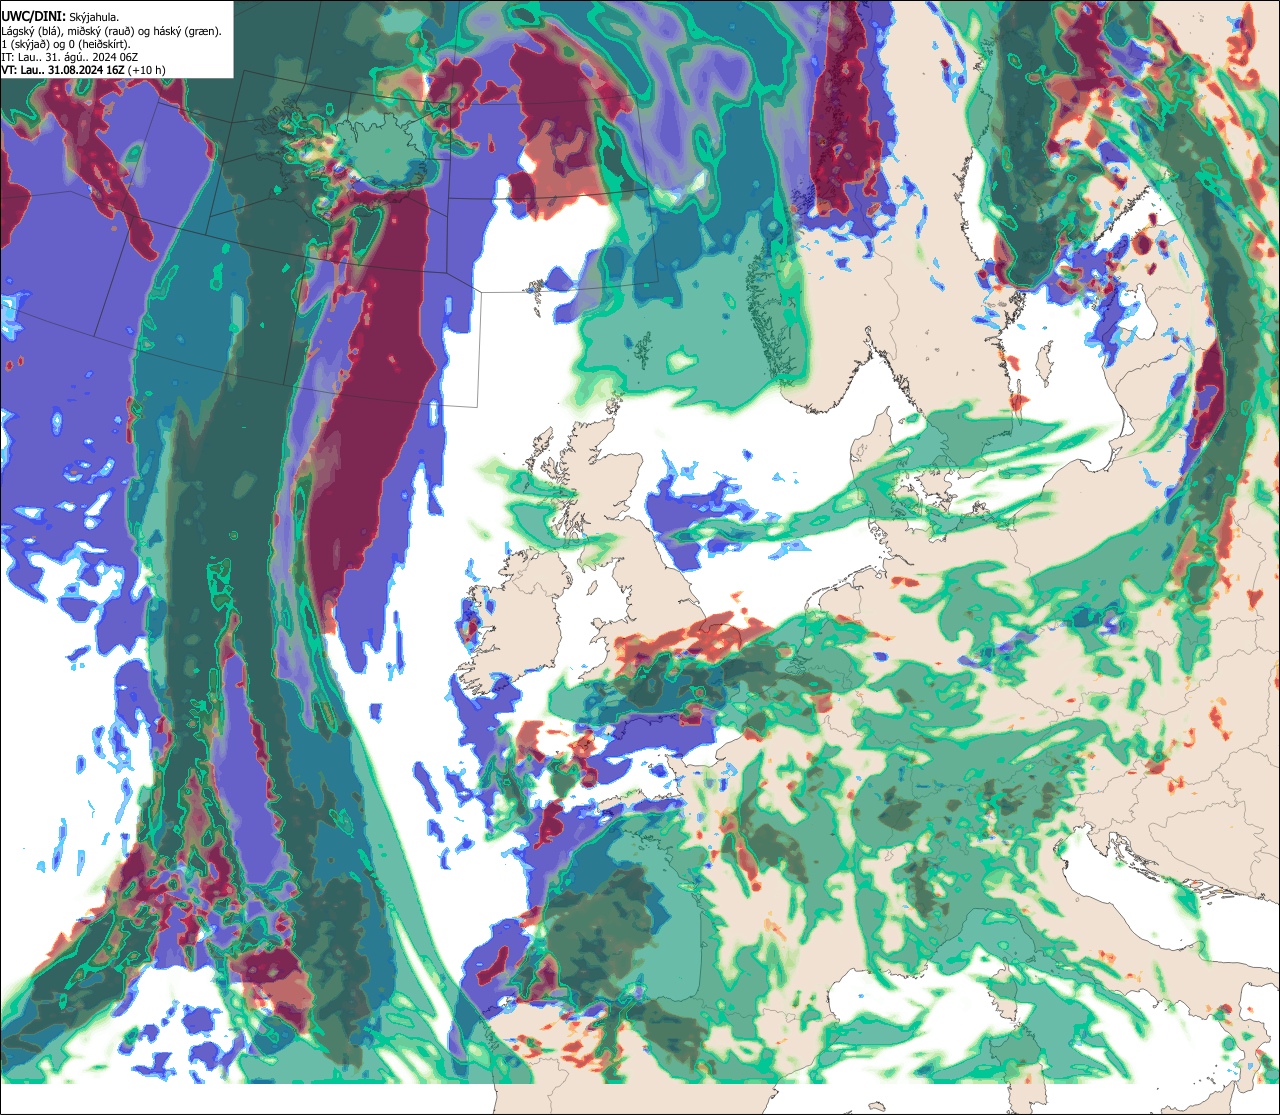Click the legend line 'Lágský (blá), miðský (rauð) og háský (græn).'
The image size is (1280, 1115).
tap(112, 31)
